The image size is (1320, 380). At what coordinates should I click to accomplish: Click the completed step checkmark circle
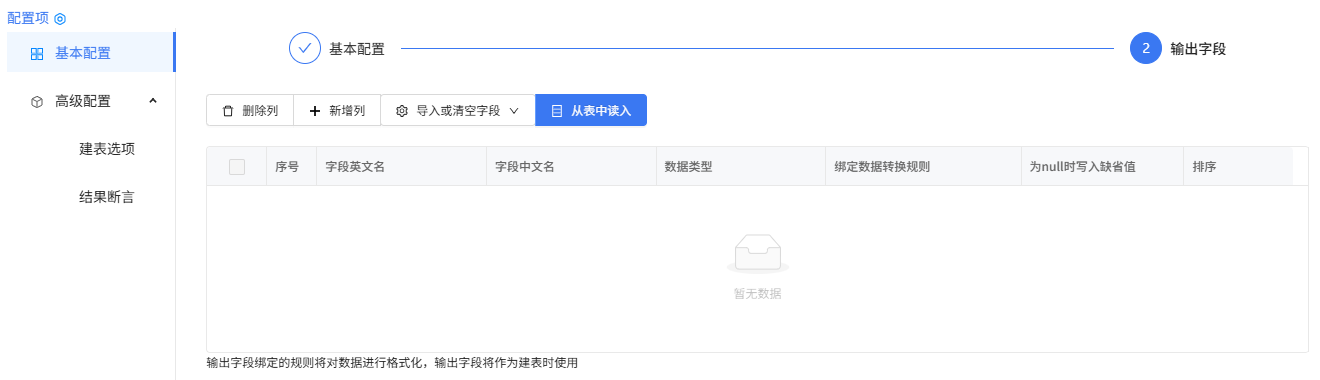pyautogui.click(x=305, y=48)
